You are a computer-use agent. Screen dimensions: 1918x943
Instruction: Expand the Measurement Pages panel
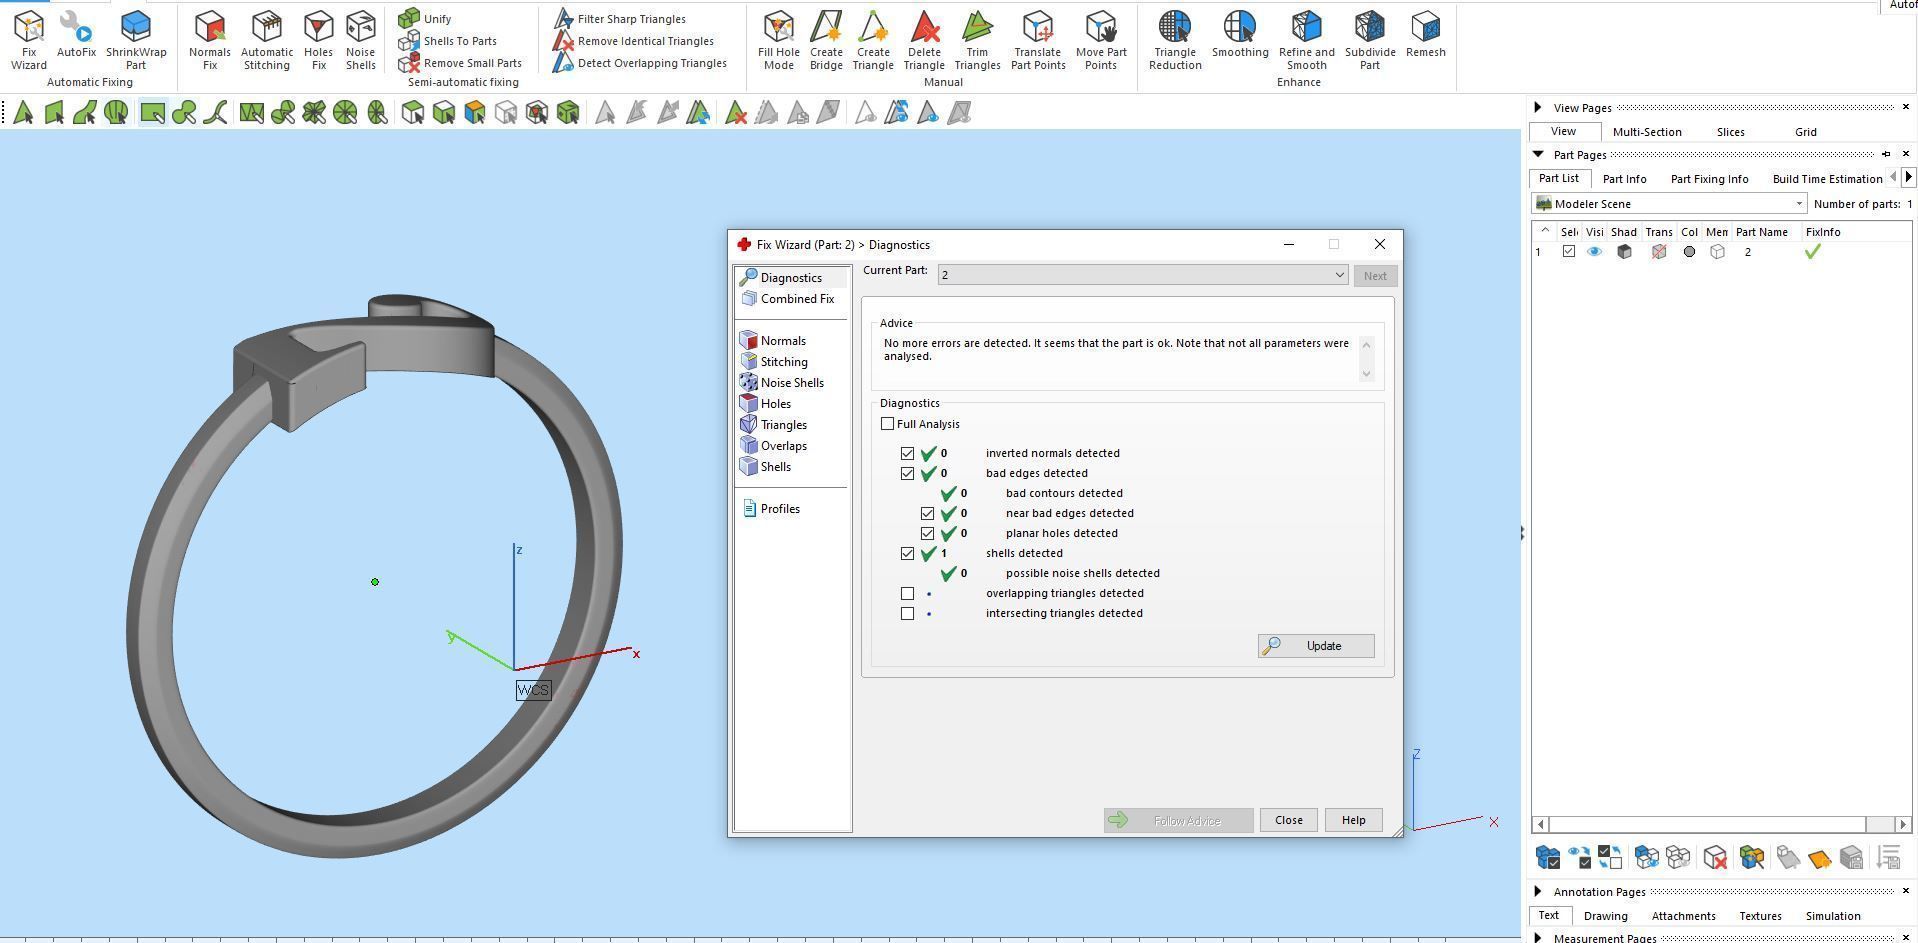click(1538, 937)
